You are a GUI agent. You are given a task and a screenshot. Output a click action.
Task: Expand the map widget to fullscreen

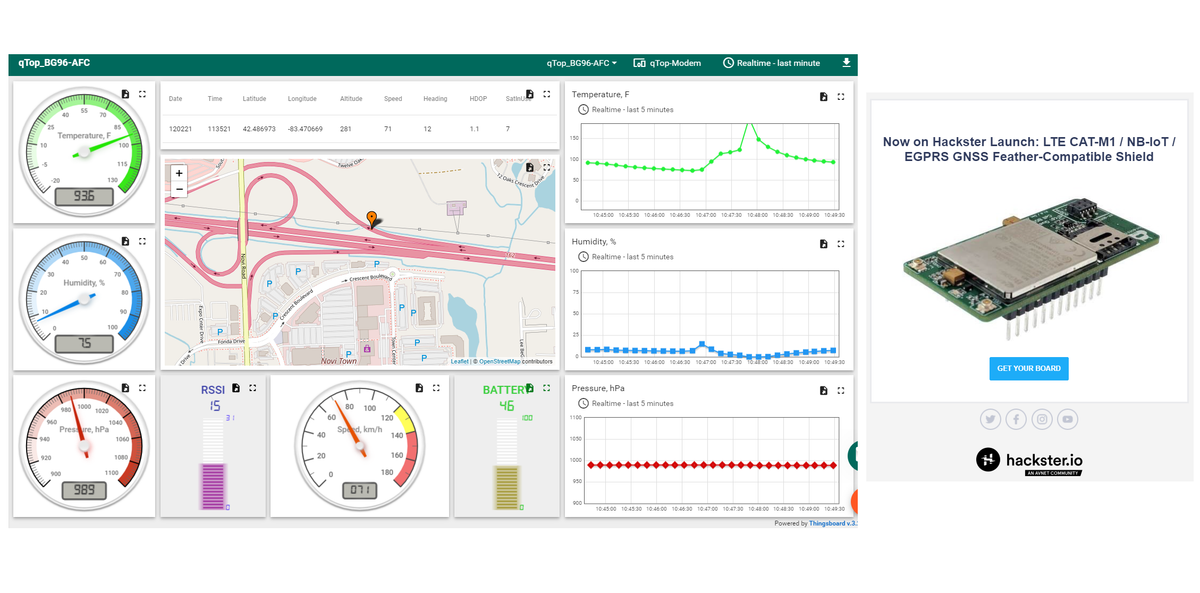pos(546,168)
